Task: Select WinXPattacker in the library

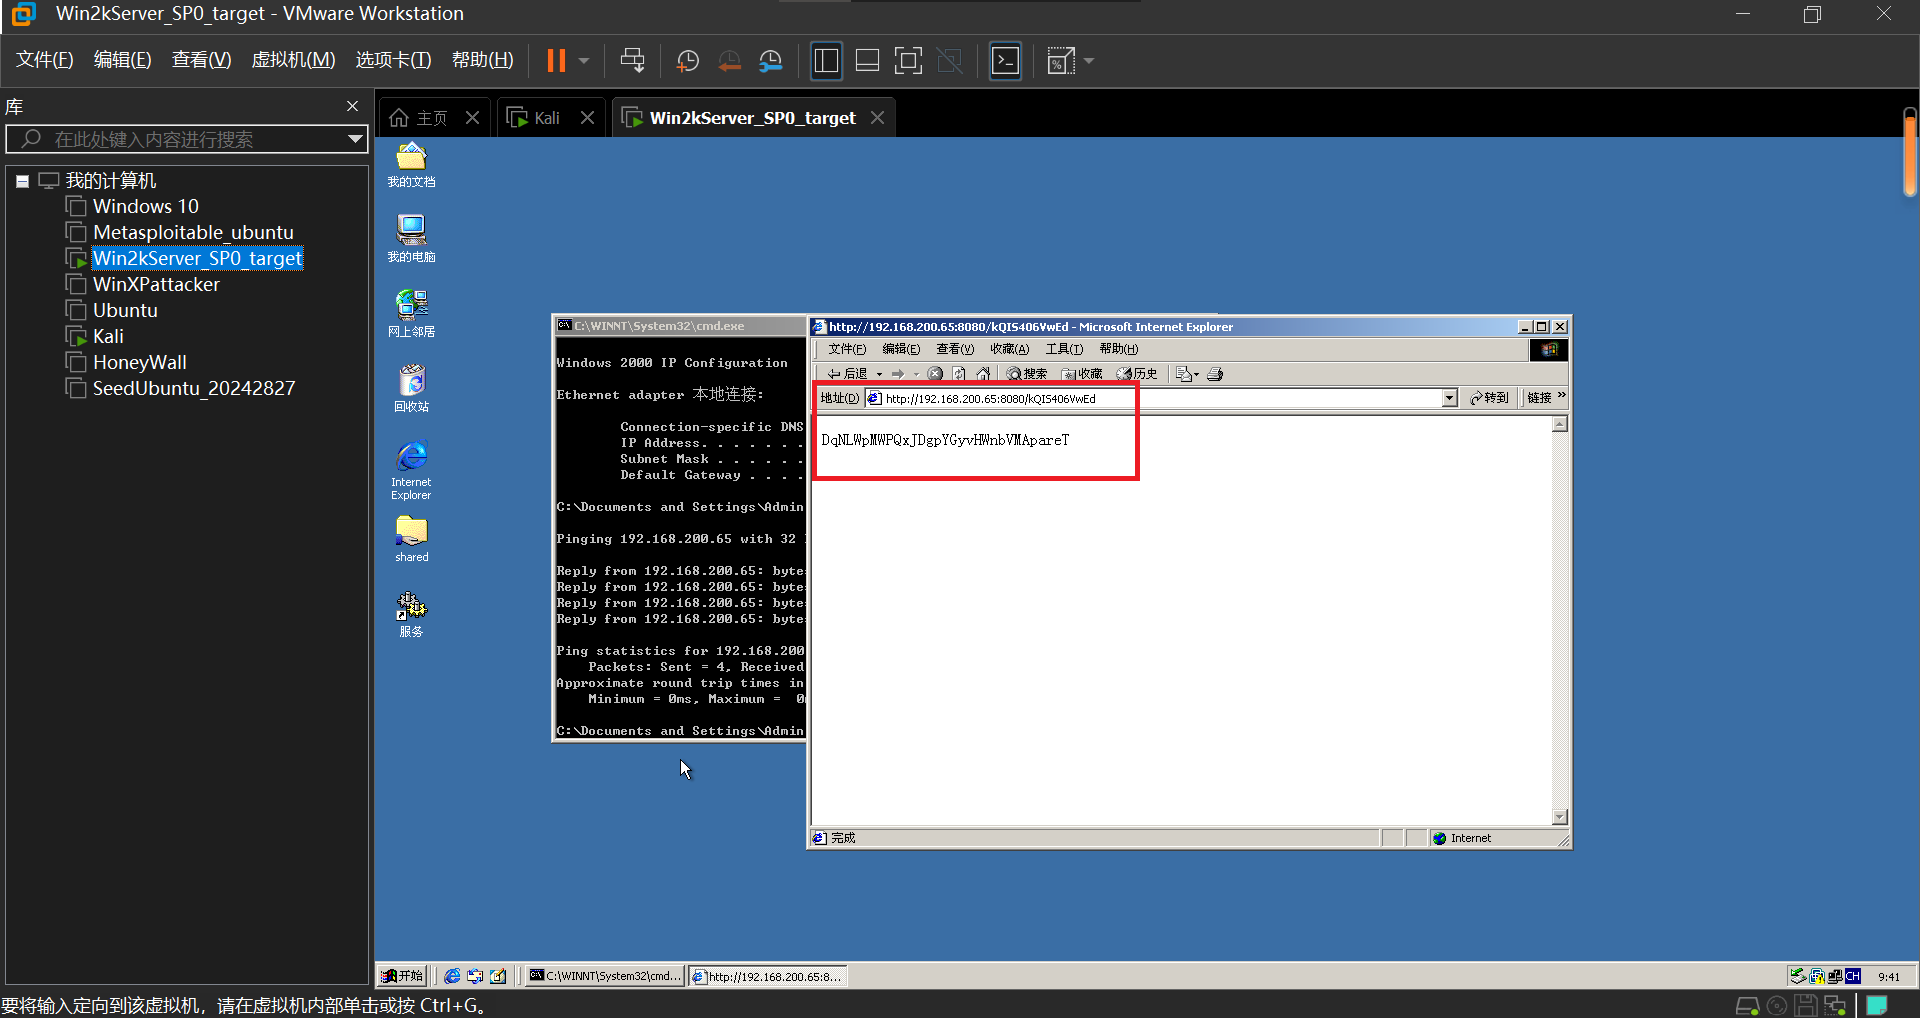Action: pos(143,284)
